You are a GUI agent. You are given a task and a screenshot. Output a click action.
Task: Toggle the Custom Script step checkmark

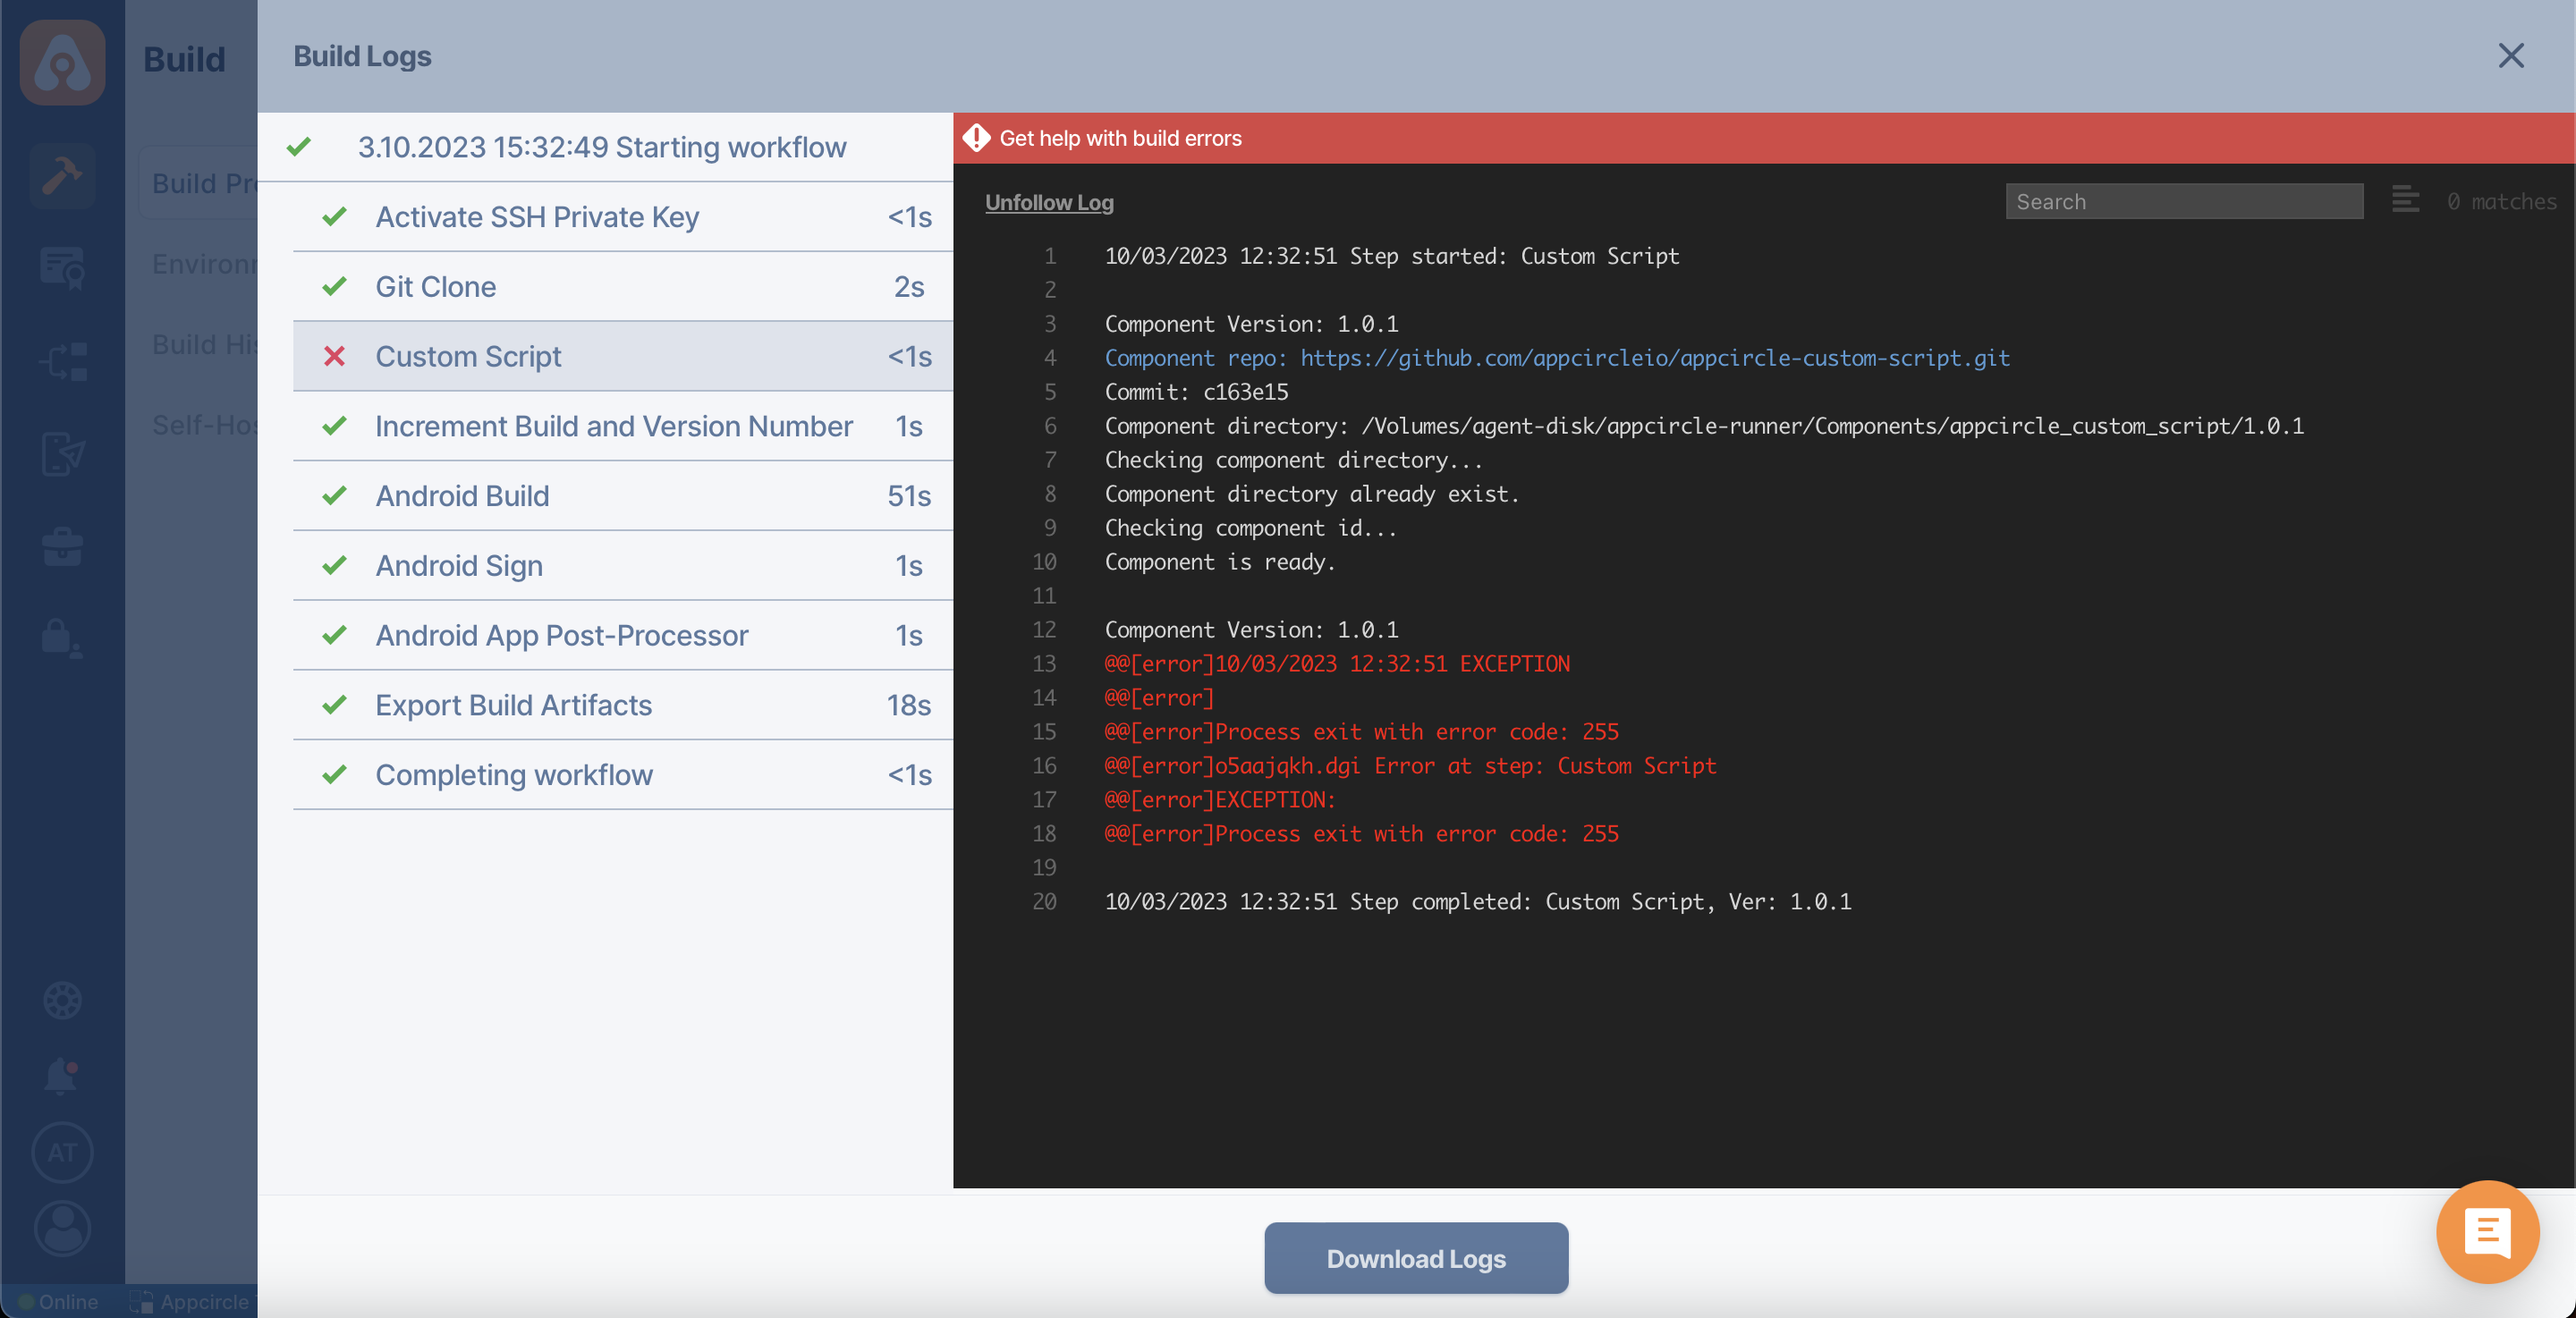tap(331, 355)
